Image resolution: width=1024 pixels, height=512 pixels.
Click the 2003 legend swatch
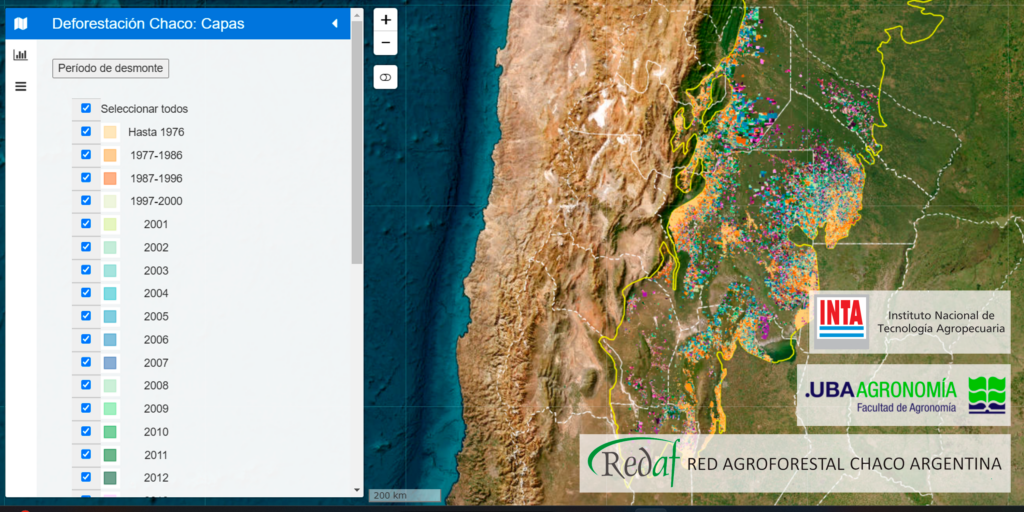click(110, 270)
